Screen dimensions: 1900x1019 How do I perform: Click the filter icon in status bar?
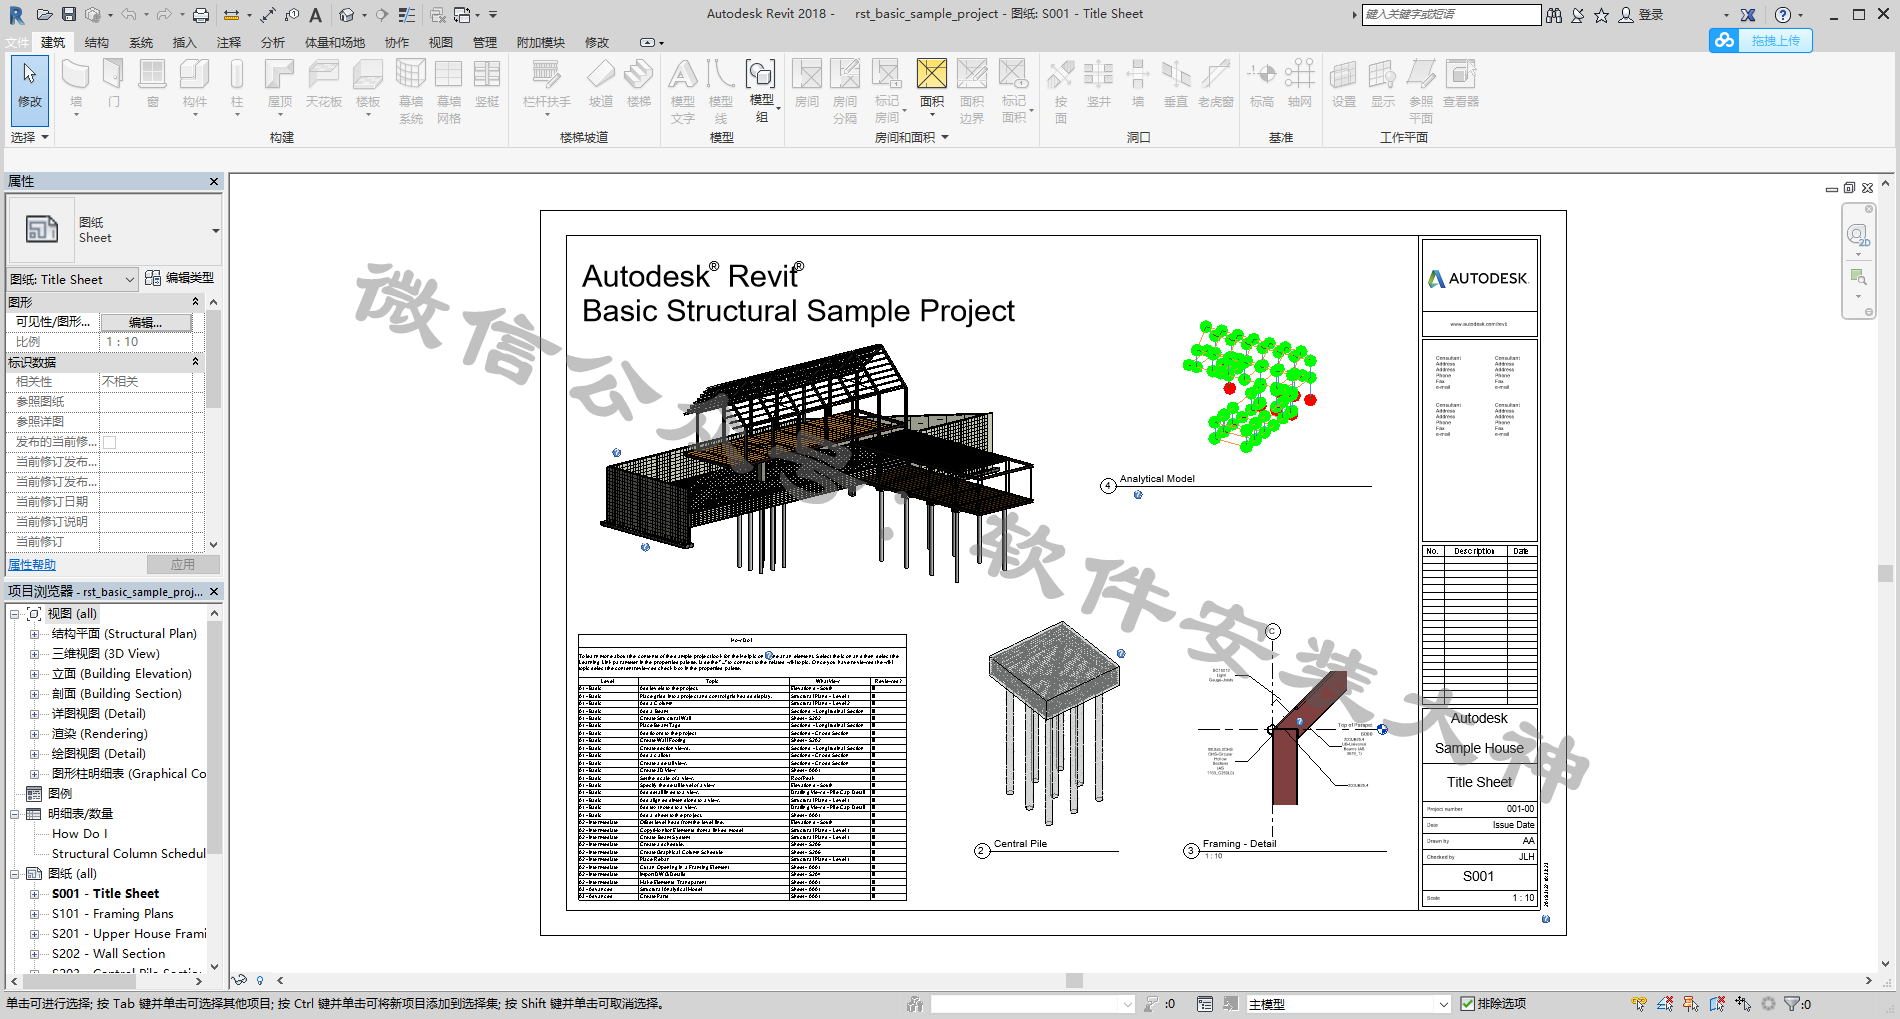pyautogui.click(x=1791, y=1004)
